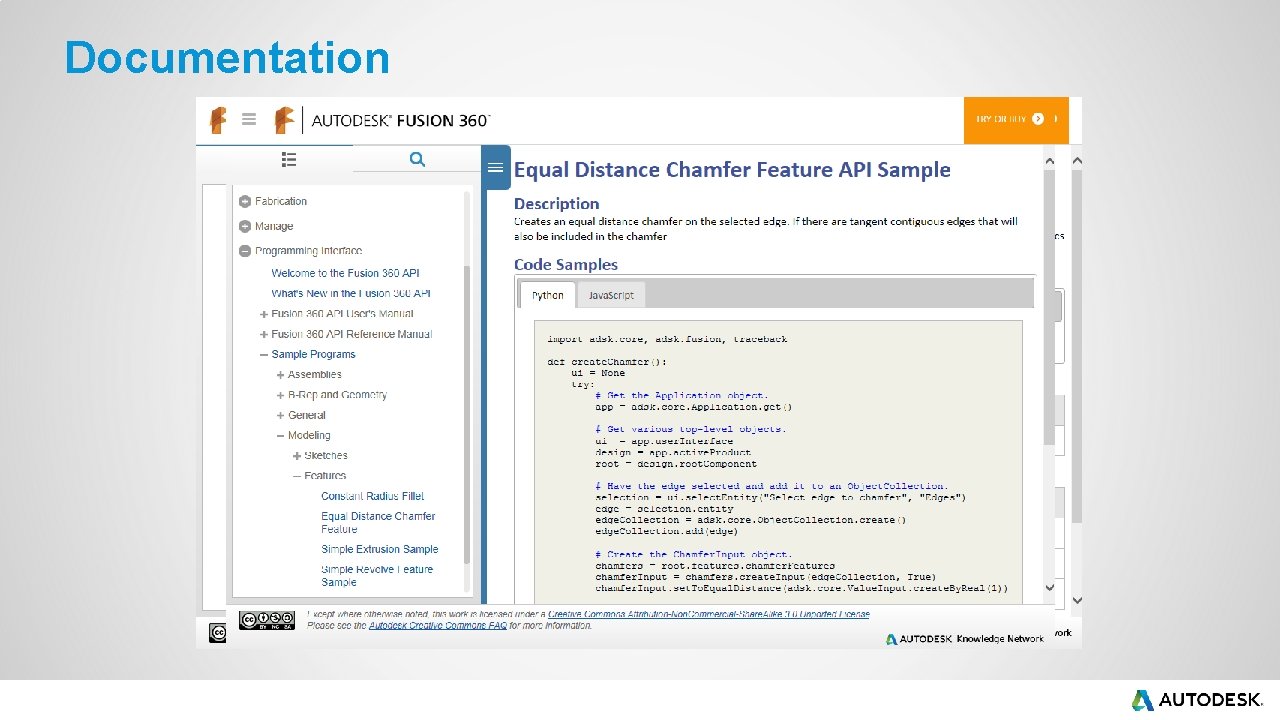Image resolution: width=1280 pixels, height=720 pixels.
Task: Click the arrow icon in Try or Buy
Action: tap(1038, 119)
